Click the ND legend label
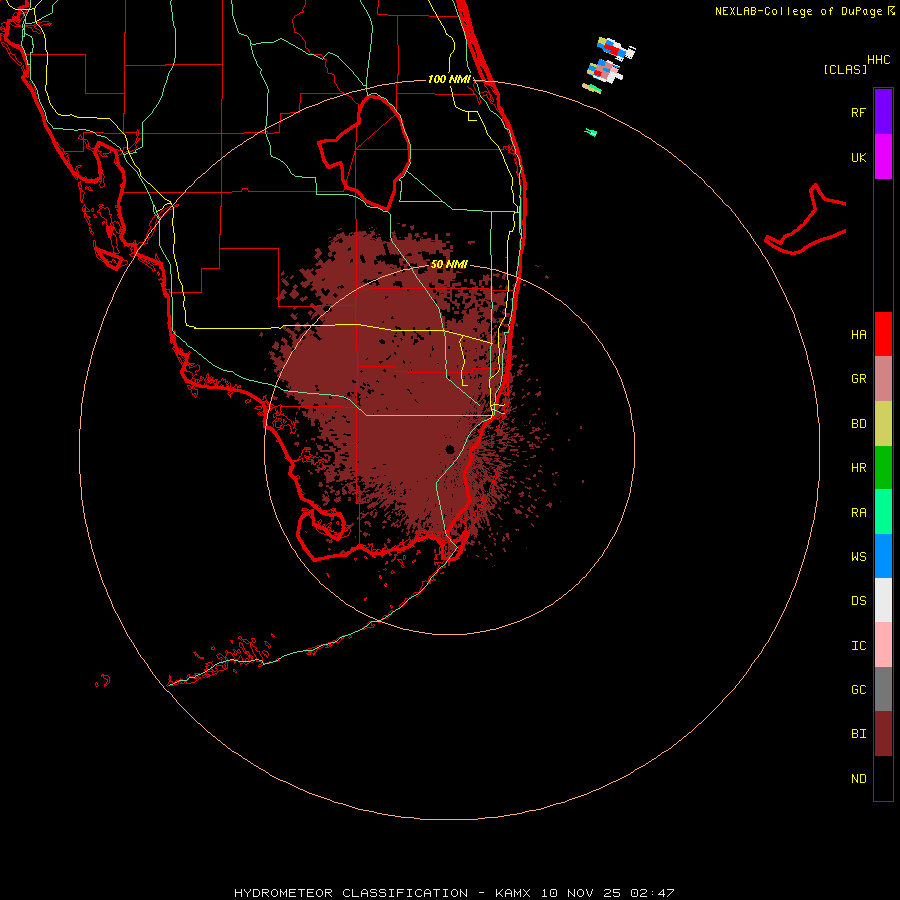Viewport: 900px width, 900px height. pyautogui.click(x=858, y=778)
